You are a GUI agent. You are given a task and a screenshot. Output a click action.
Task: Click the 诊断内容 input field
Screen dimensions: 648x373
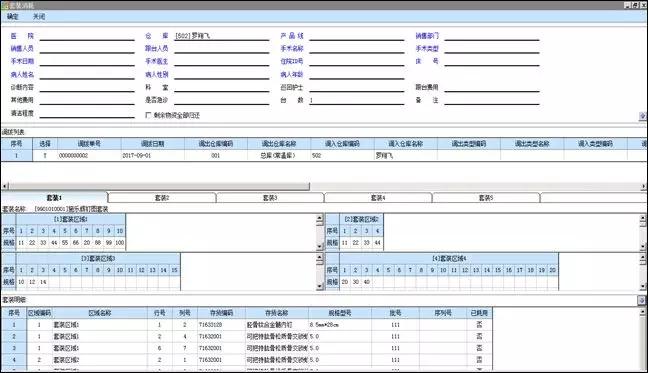[x=87, y=87]
